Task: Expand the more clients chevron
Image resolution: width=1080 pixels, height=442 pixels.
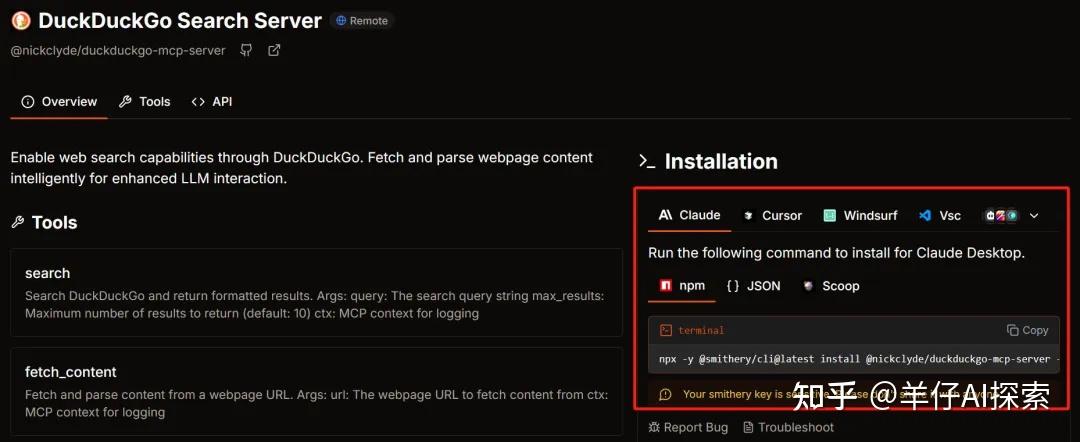Action: (x=1034, y=215)
